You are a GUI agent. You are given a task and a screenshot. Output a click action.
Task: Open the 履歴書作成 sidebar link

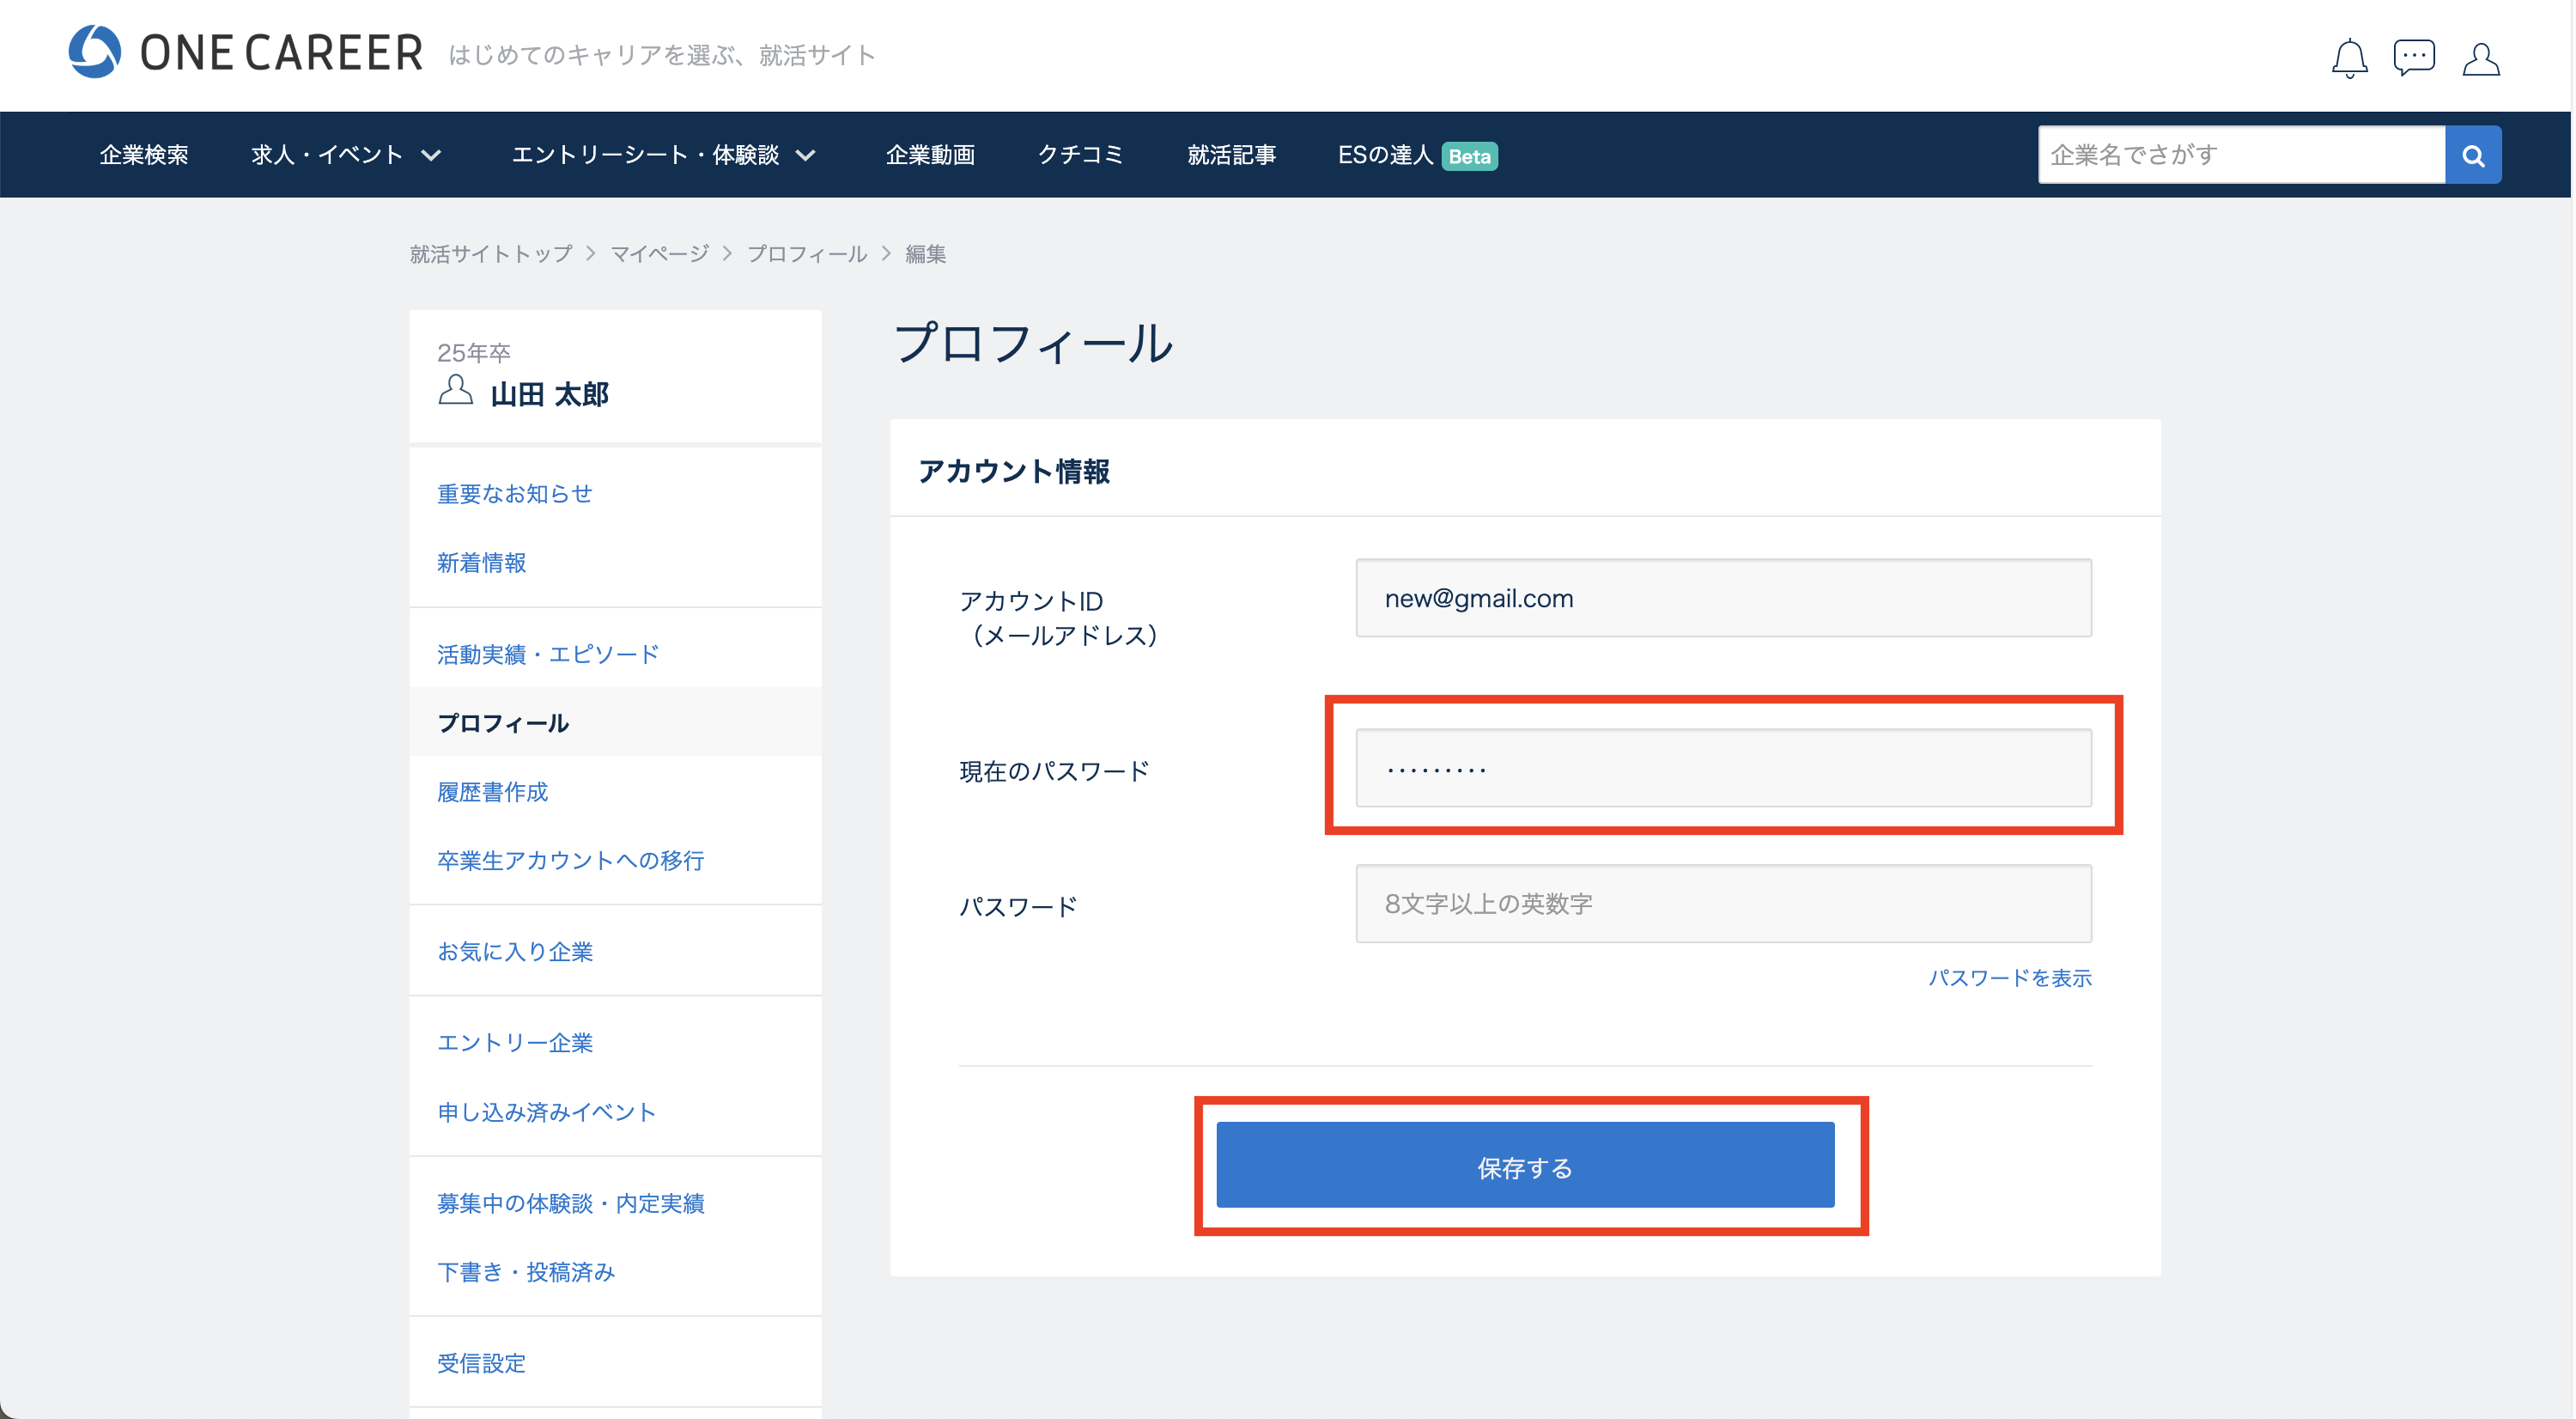click(x=493, y=792)
